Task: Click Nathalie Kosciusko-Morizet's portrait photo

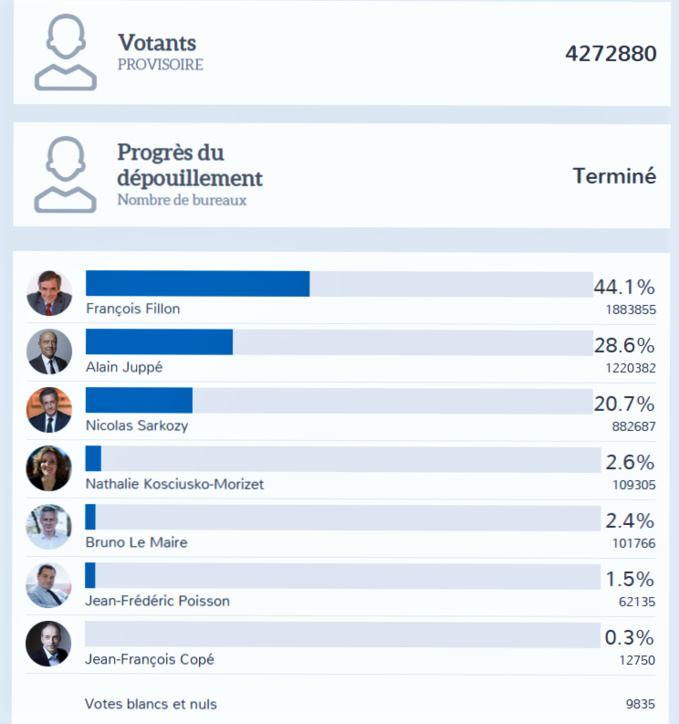Action: tap(49, 468)
